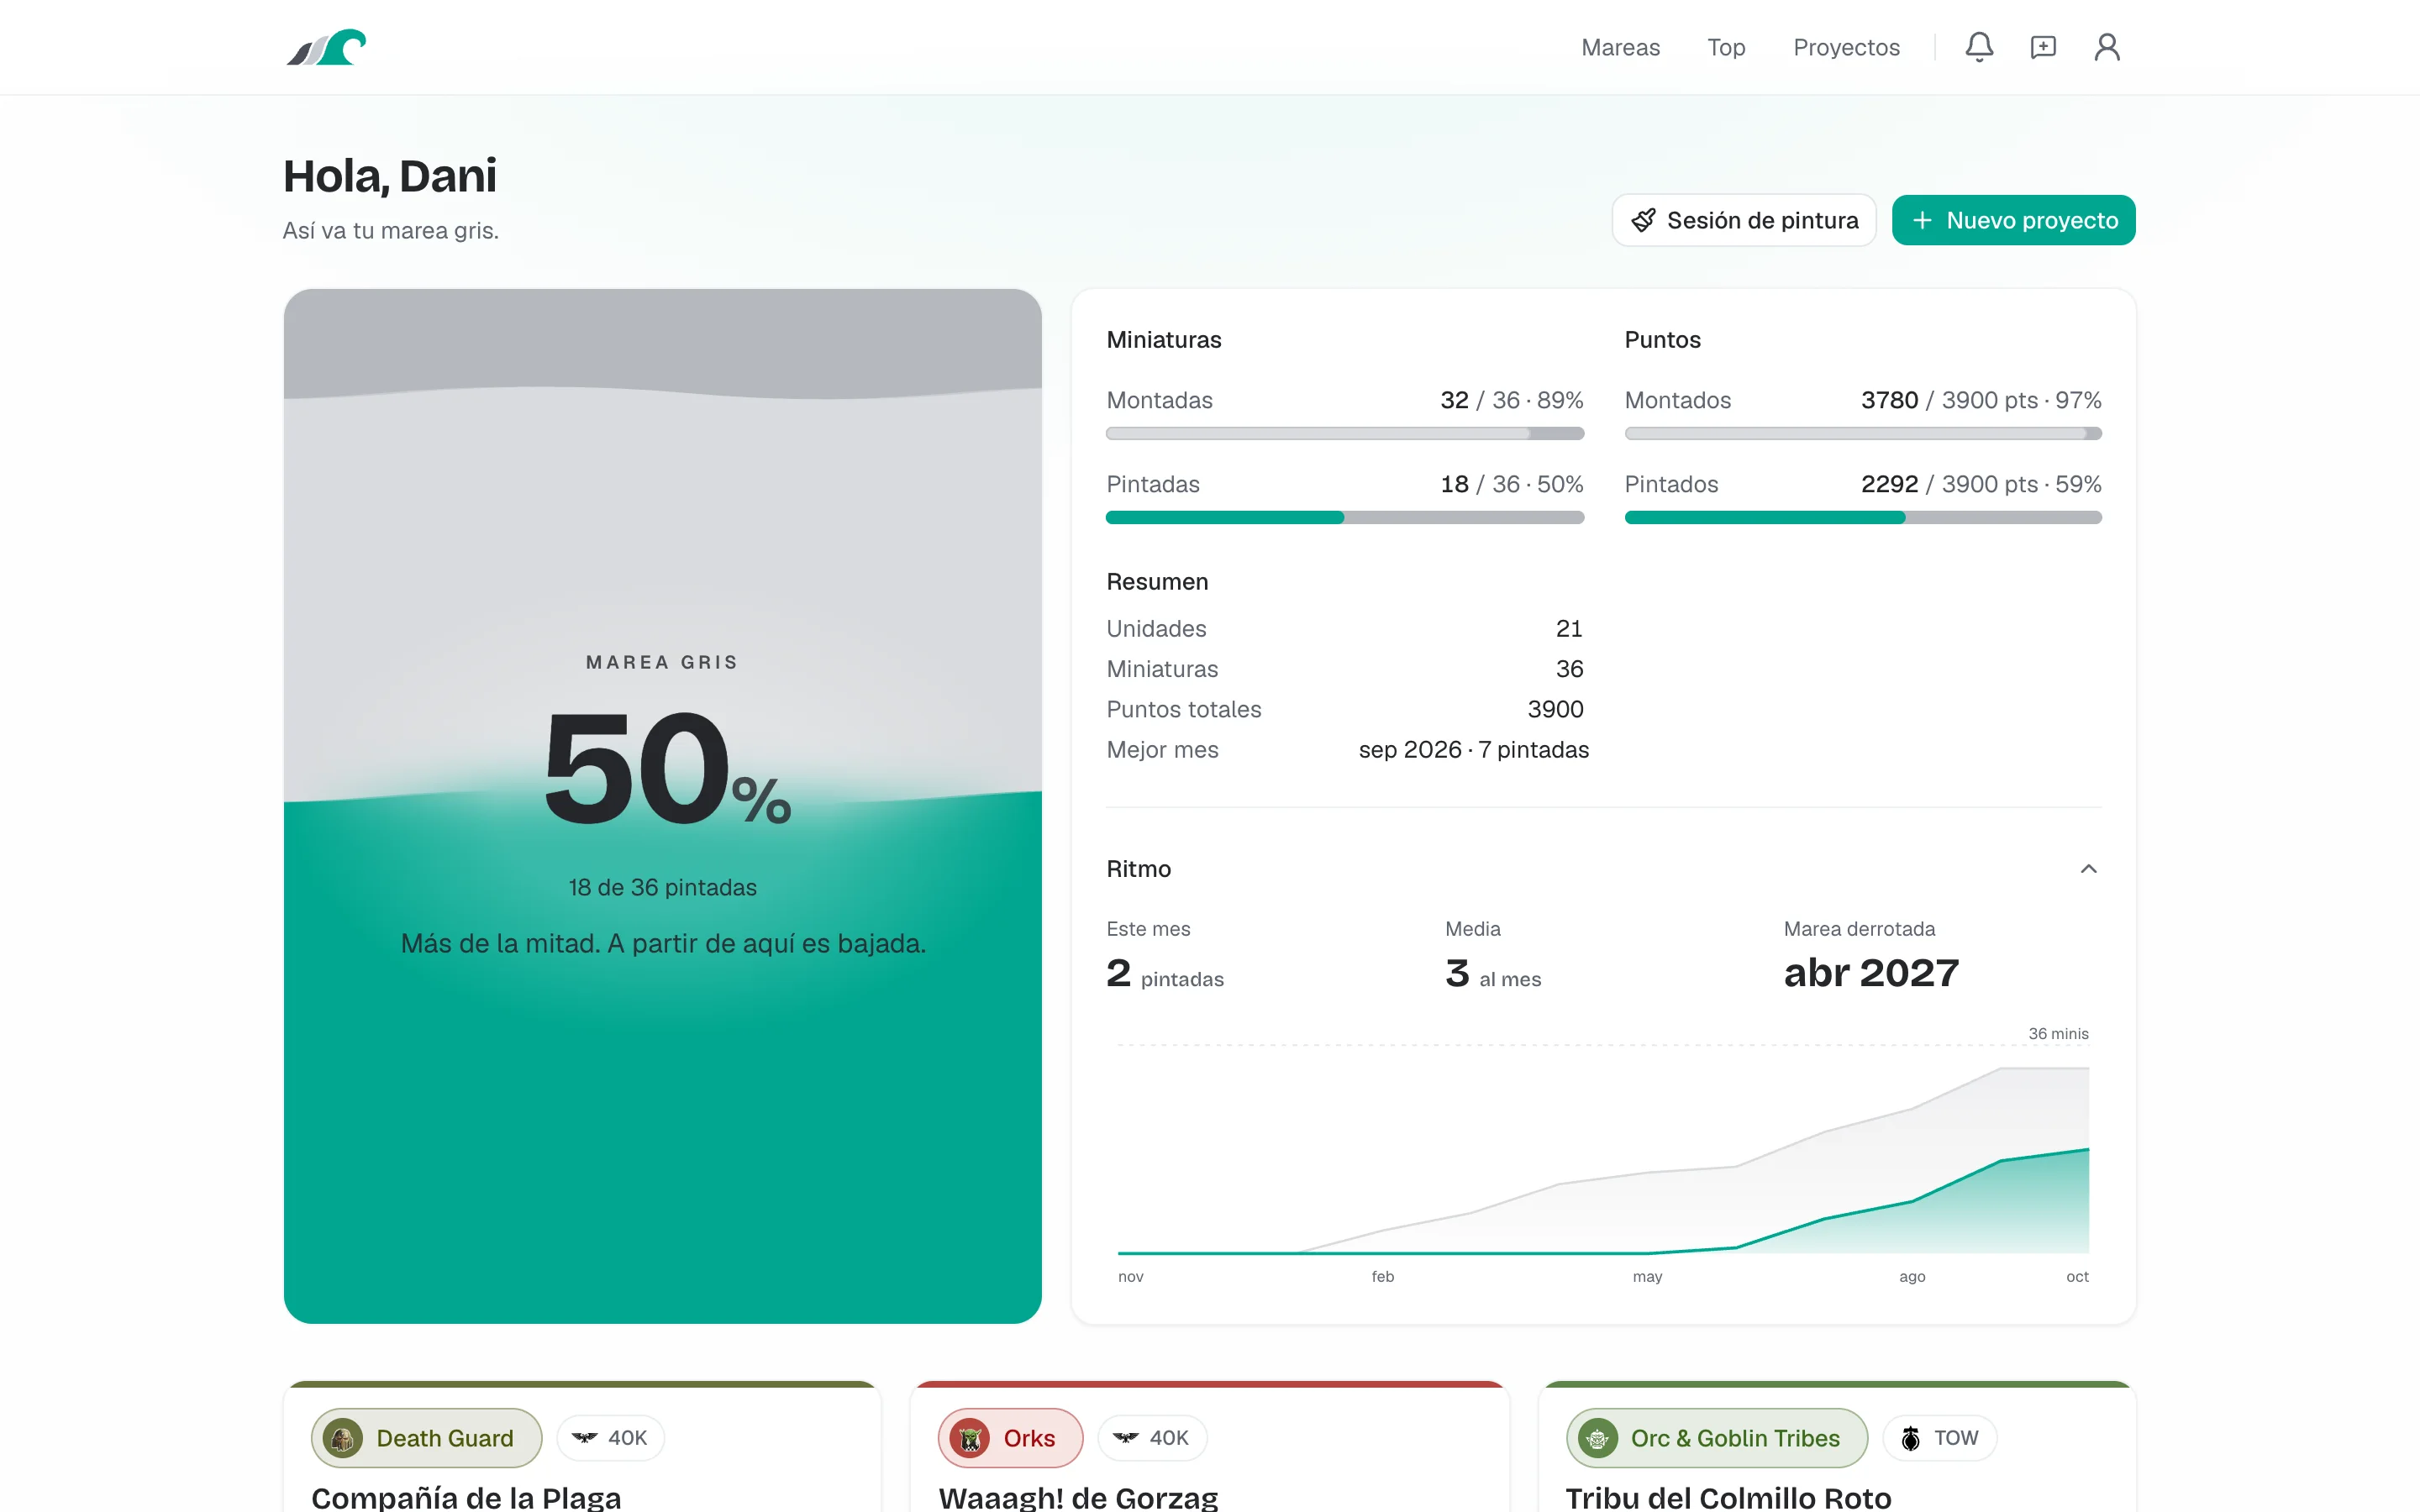The height and width of the screenshot is (1512, 2420).
Task: Click the 'abr 2027' value
Action: 1871,973
